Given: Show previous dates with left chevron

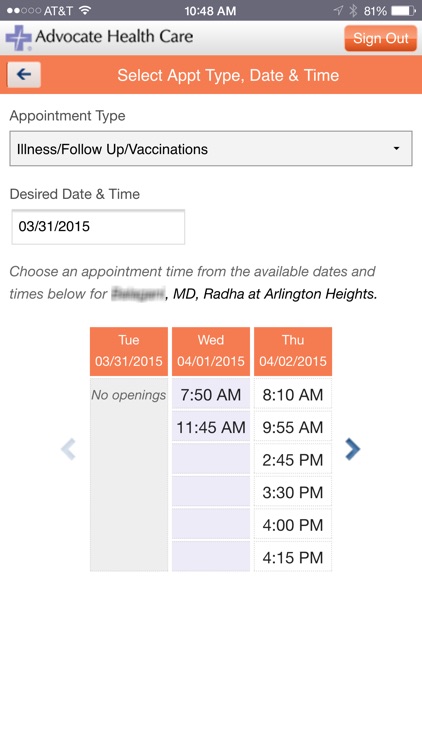Looking at the screenshot, I should tap(68, 449).
